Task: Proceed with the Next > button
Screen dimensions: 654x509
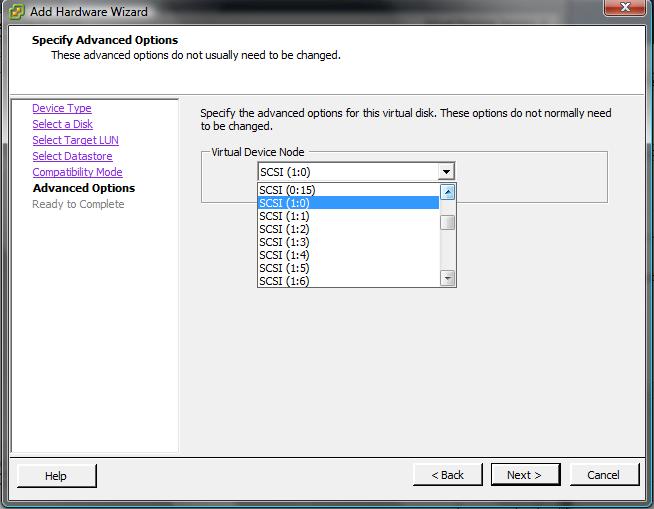Action: click(525, 475)
